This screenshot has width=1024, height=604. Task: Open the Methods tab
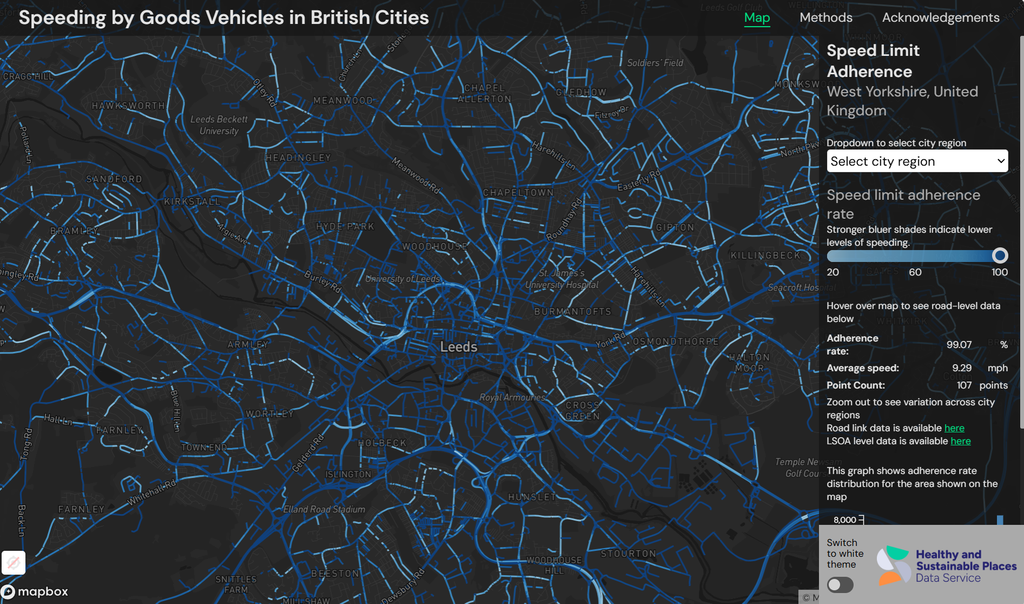(x=825, y=18)
